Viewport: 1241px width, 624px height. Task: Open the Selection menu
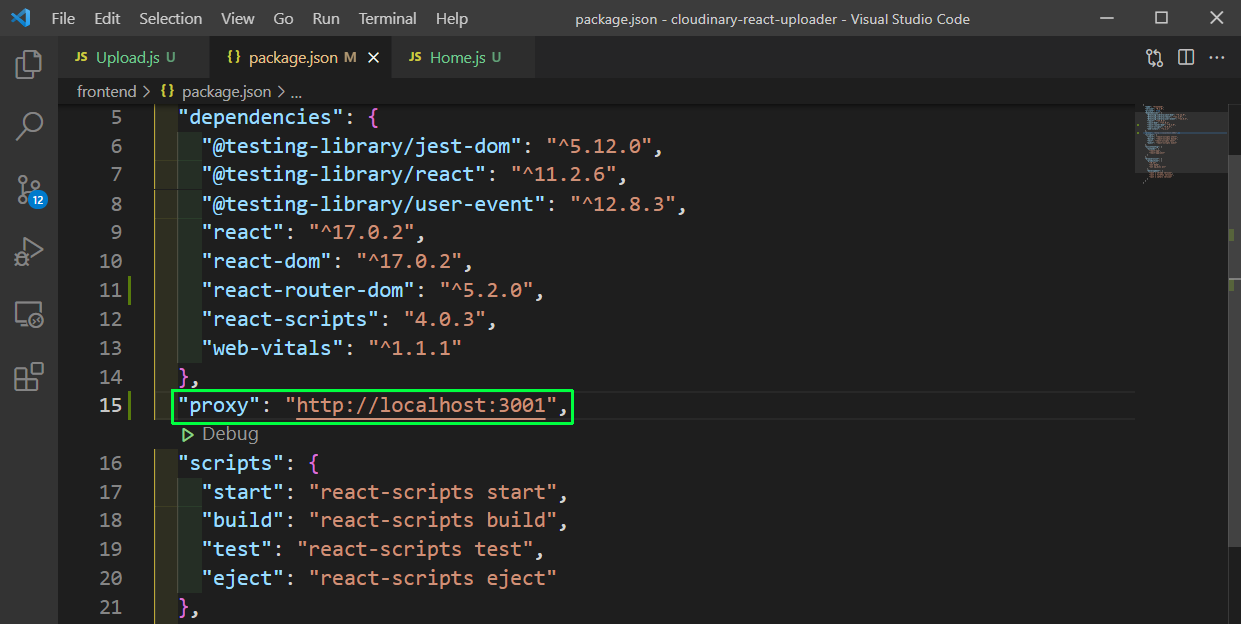(170, 18)
